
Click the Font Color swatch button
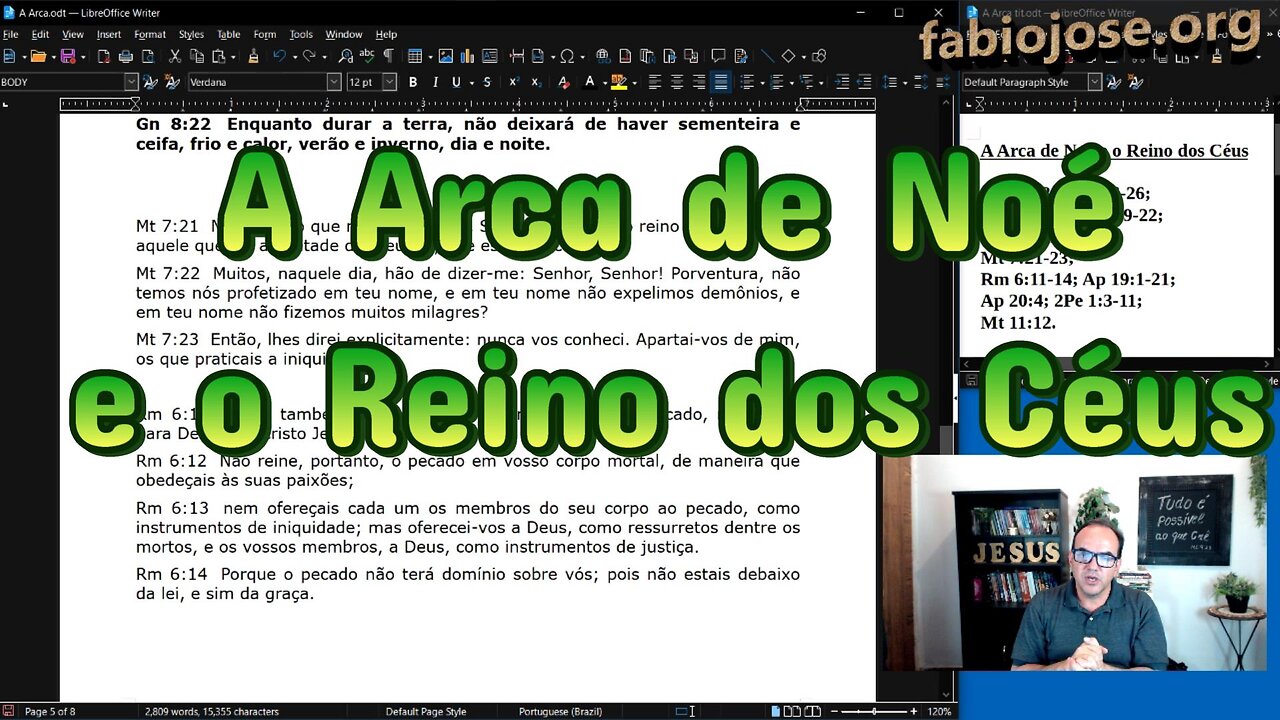(590, 82)
